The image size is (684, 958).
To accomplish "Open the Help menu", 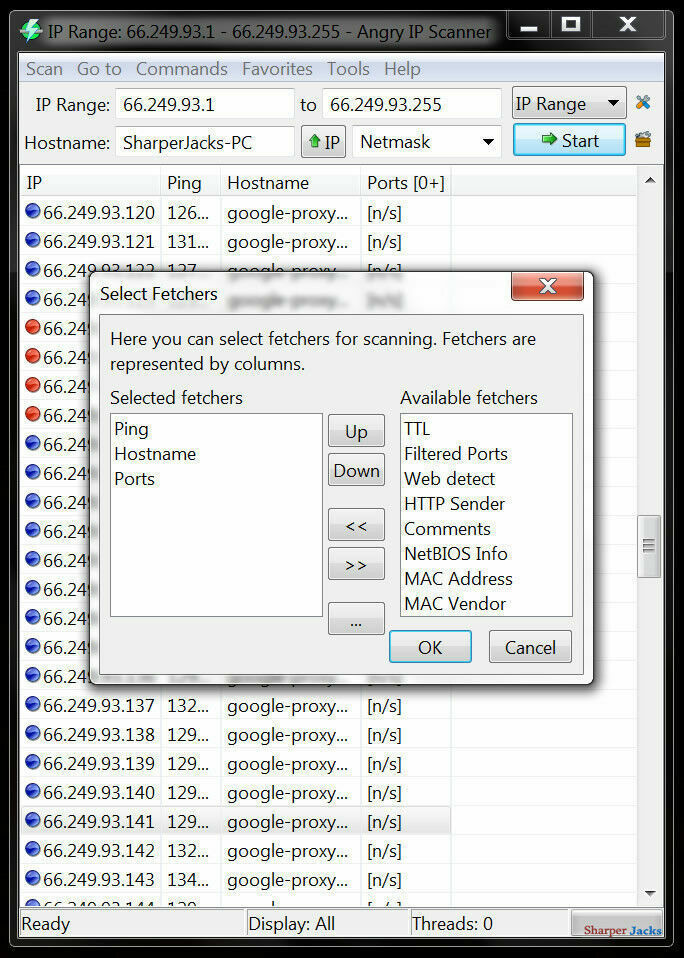I will pyautogui.click(x=402, y=68).
